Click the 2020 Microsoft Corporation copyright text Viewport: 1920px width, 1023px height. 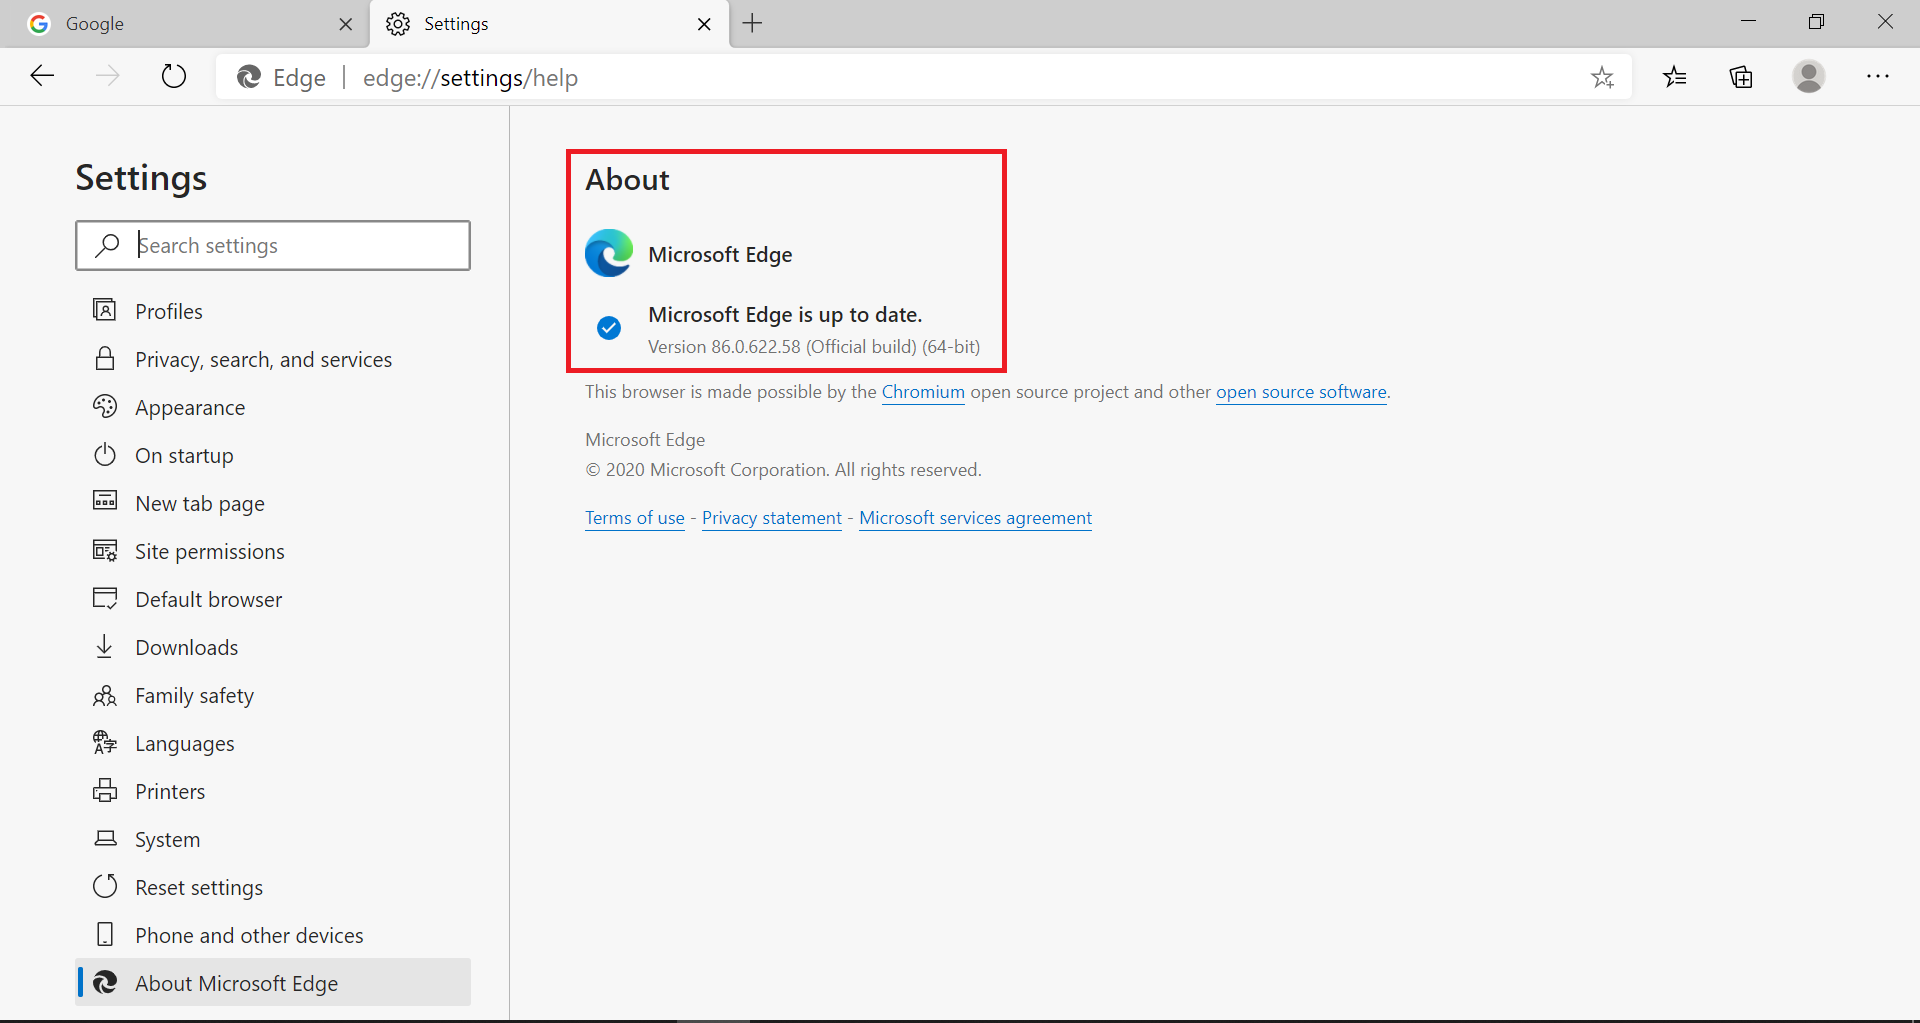click(x=783, y=470)
